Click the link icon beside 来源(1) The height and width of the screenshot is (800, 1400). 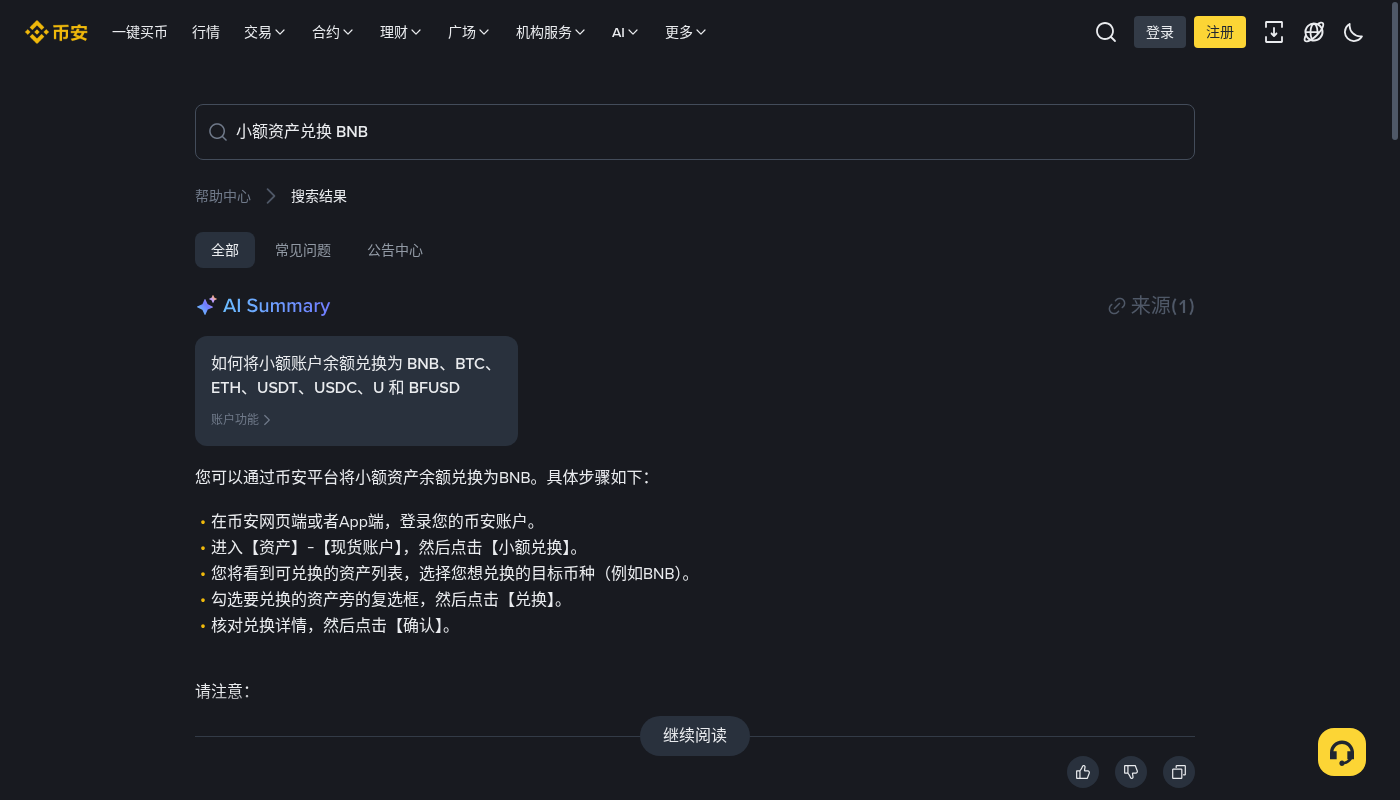pos(1117,306)
